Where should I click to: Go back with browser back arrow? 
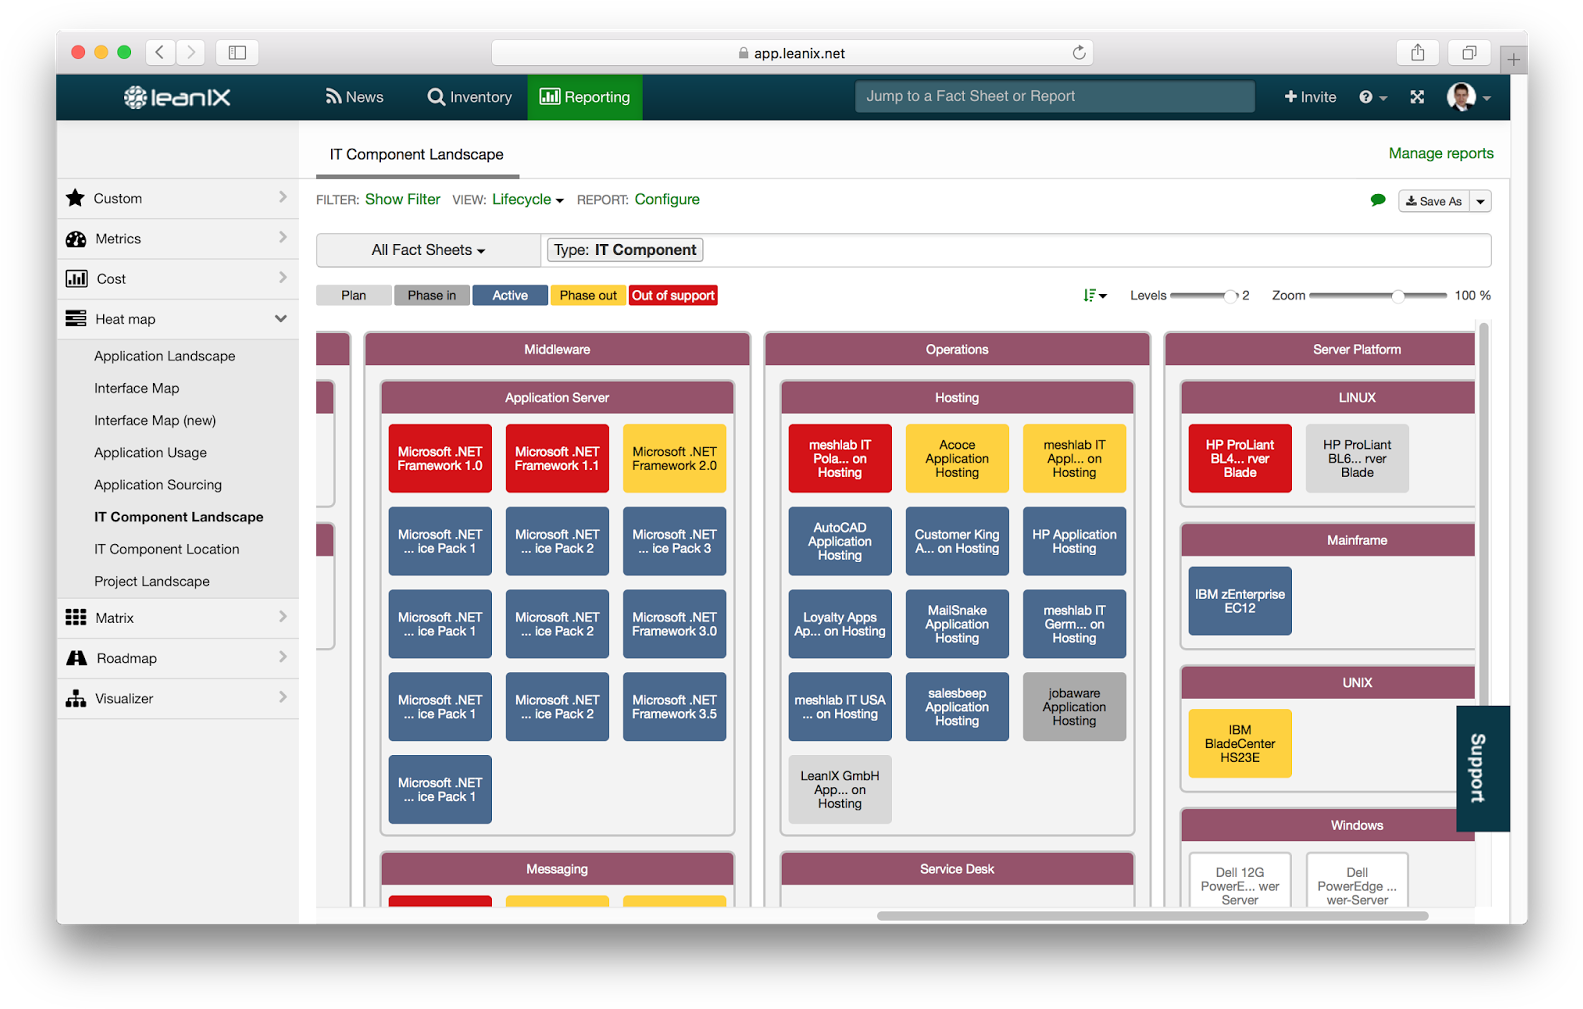tap(160, 52)
